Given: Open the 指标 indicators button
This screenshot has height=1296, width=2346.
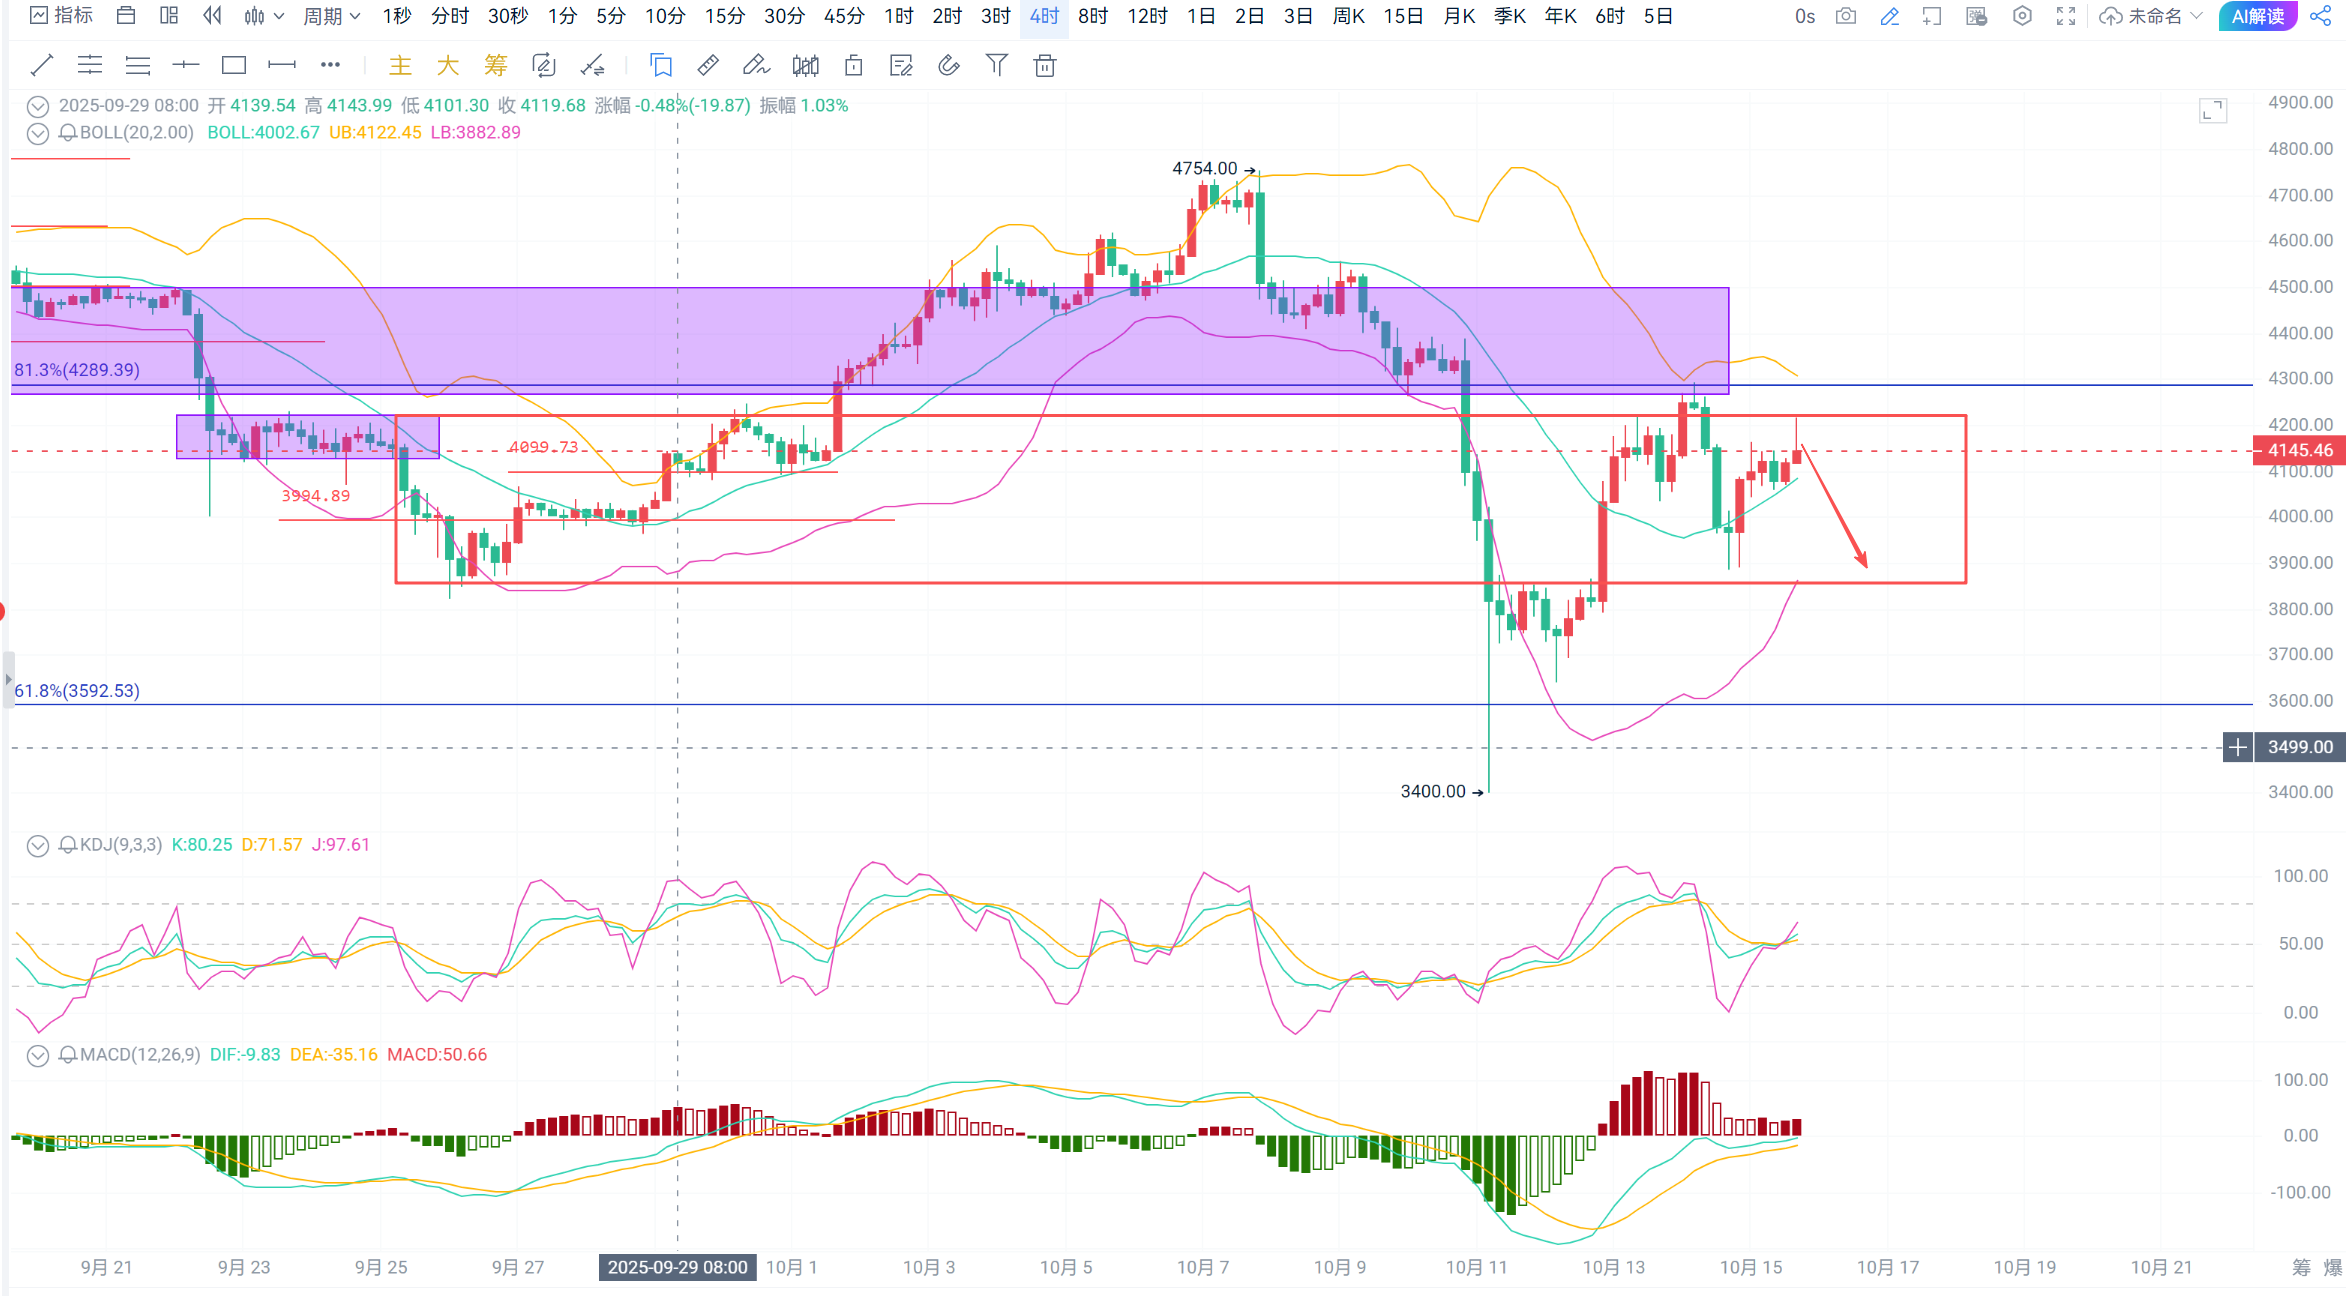Looking at the screenshot, I should [62, 16].
